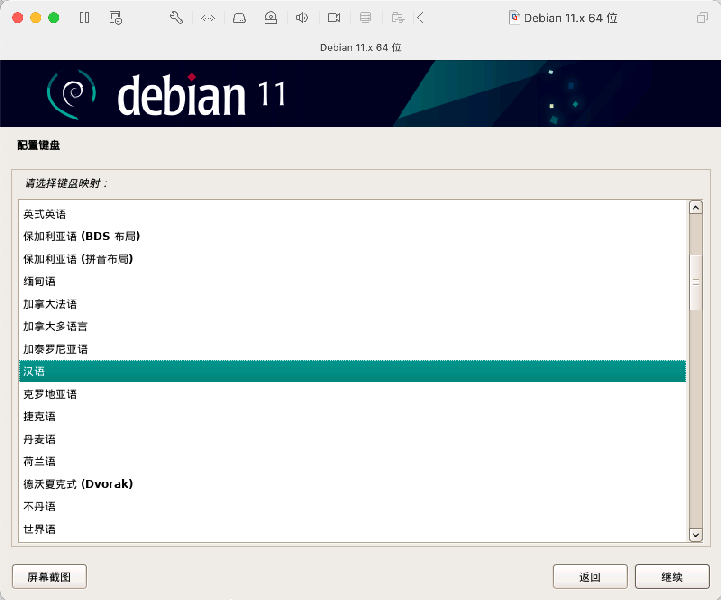Screen dimensions: 721x600
Task: Click the CD/DVD drive icon
Action: click(271, 18)
